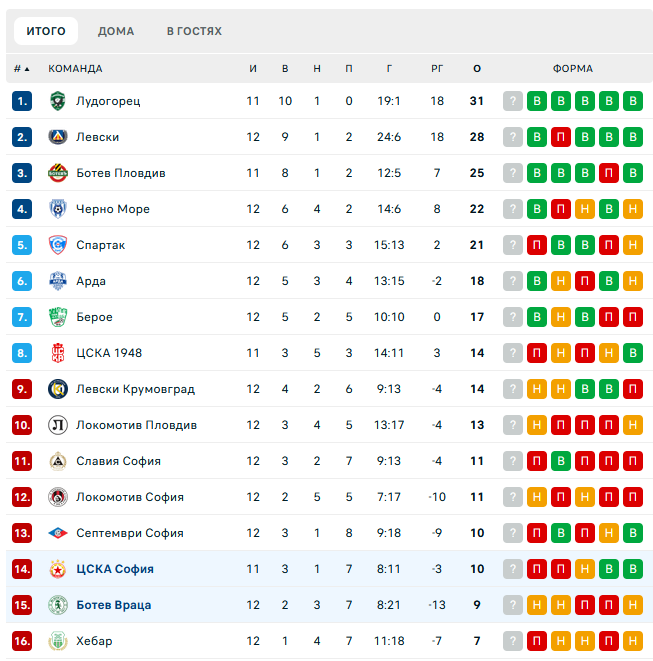Sort table by the # position column
The width and height of the screenshot is (653, 661).
[x=21, y=69]
